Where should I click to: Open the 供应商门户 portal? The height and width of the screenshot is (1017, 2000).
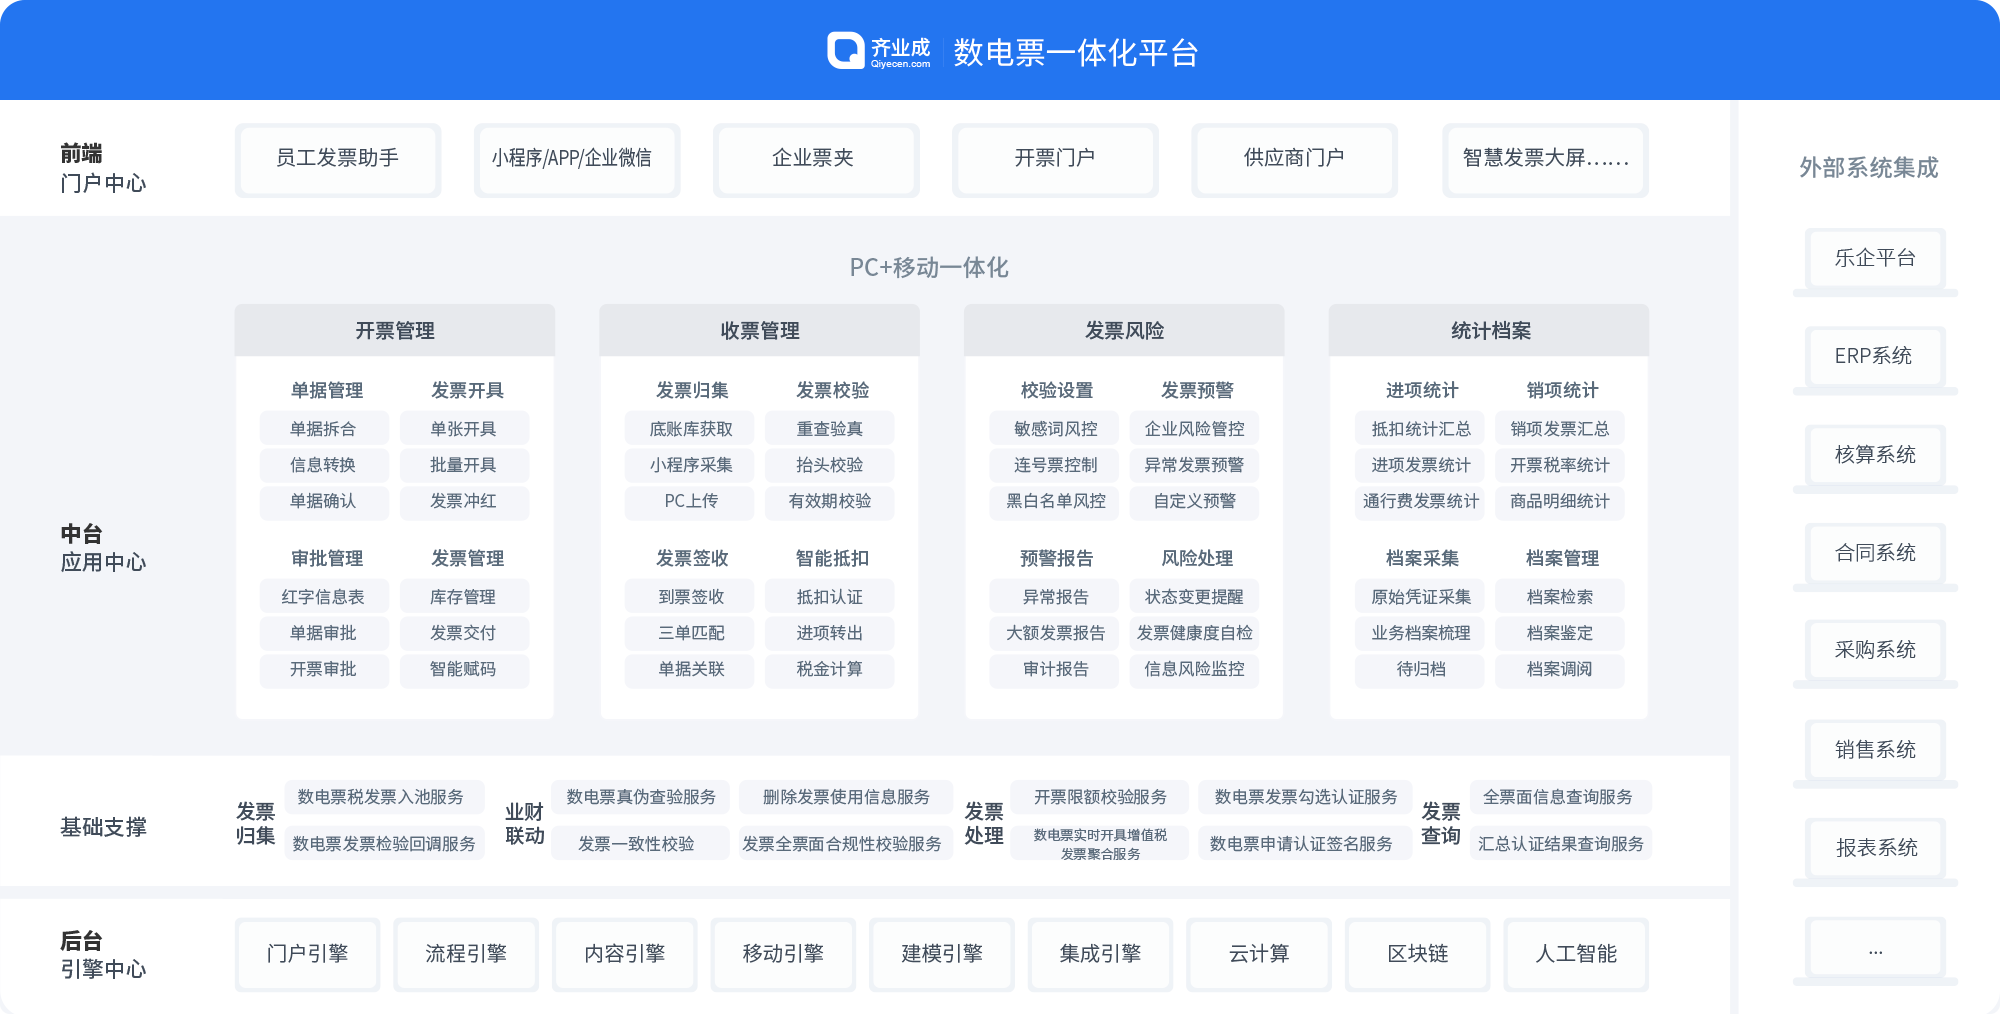click(1294, 159)
